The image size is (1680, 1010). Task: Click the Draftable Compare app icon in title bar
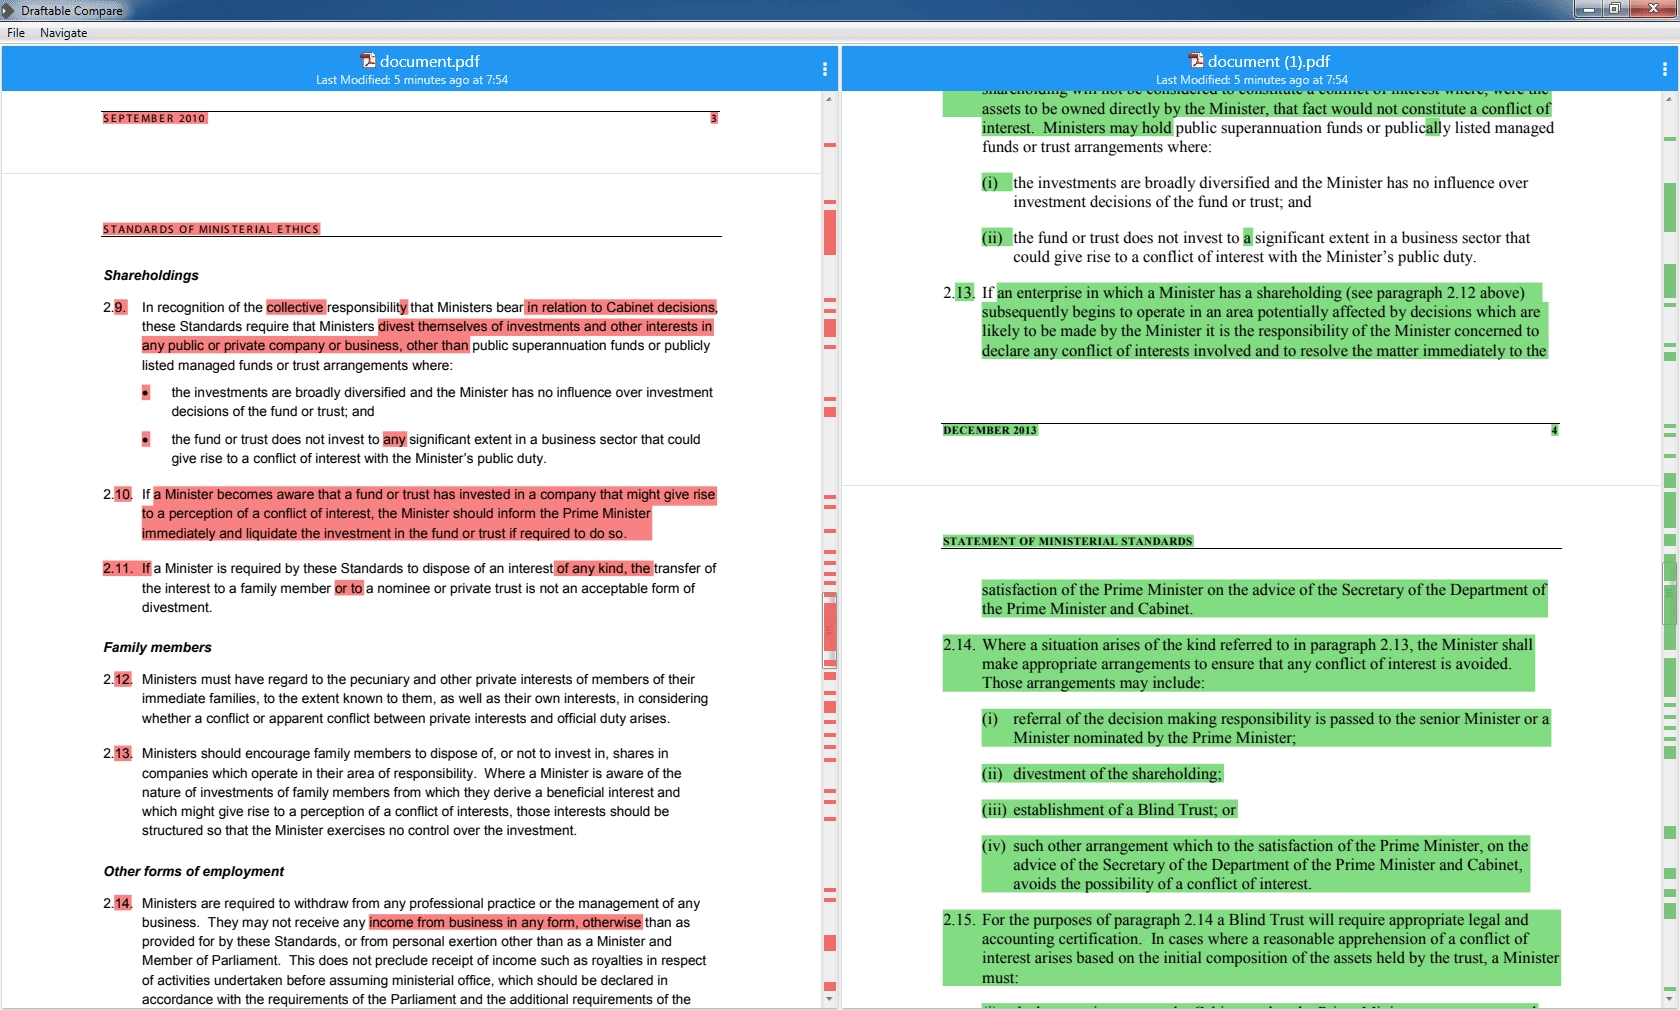tap(8, 10)
